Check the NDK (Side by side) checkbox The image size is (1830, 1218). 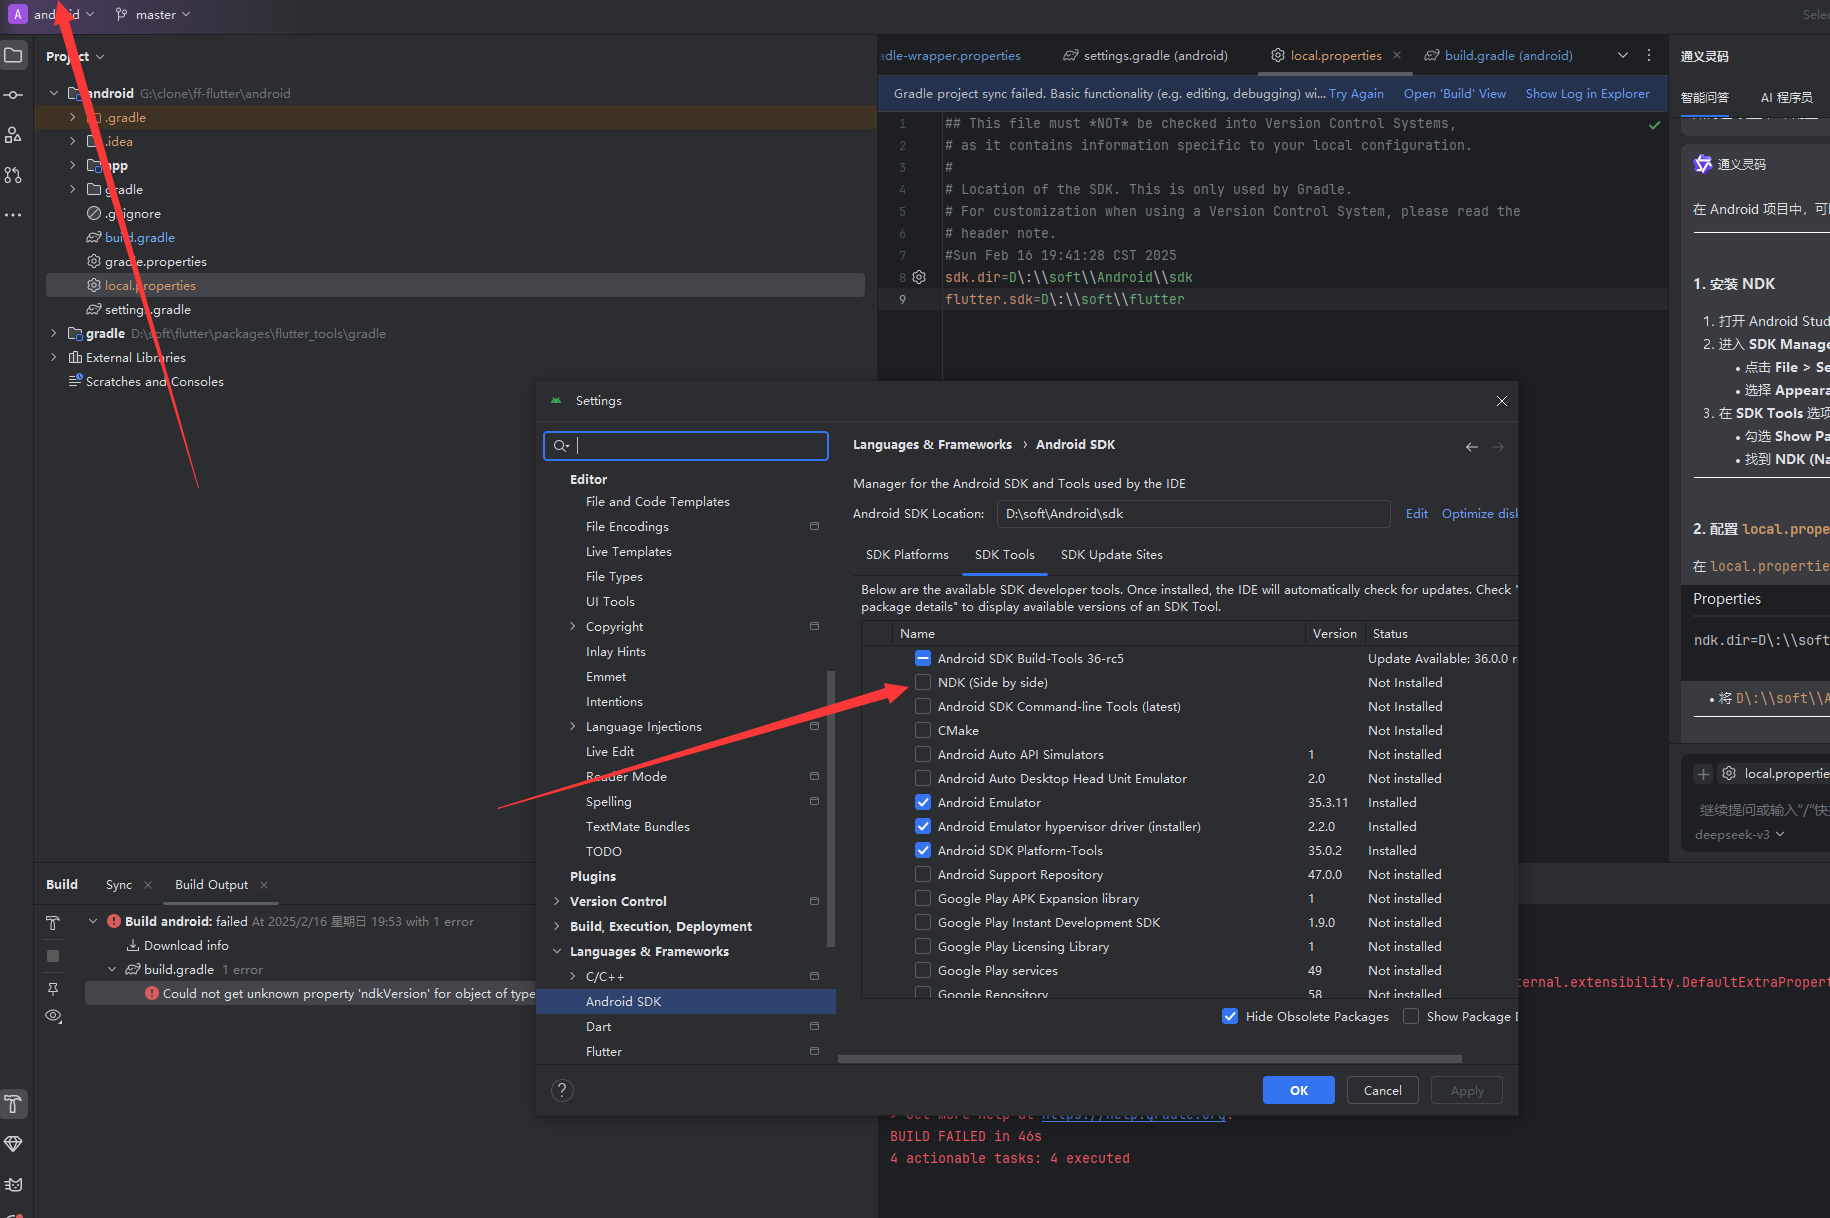[923, 682]
